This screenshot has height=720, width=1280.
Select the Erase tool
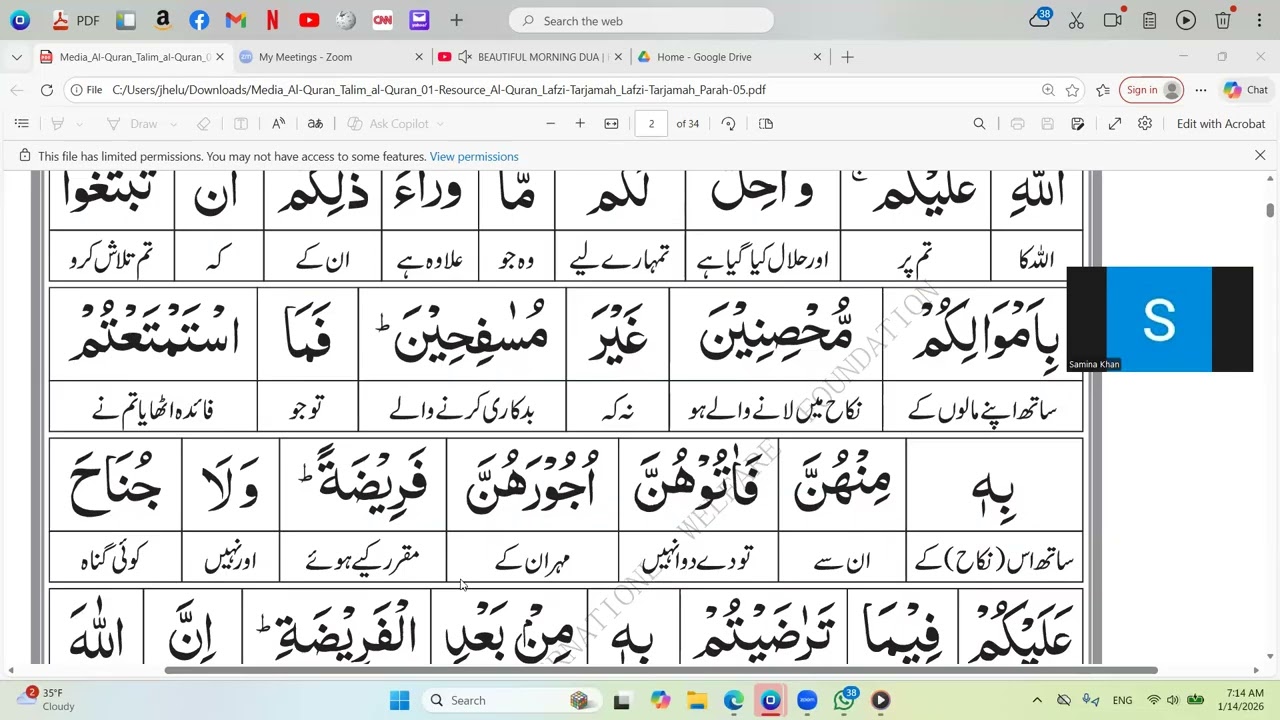[204, 124]
